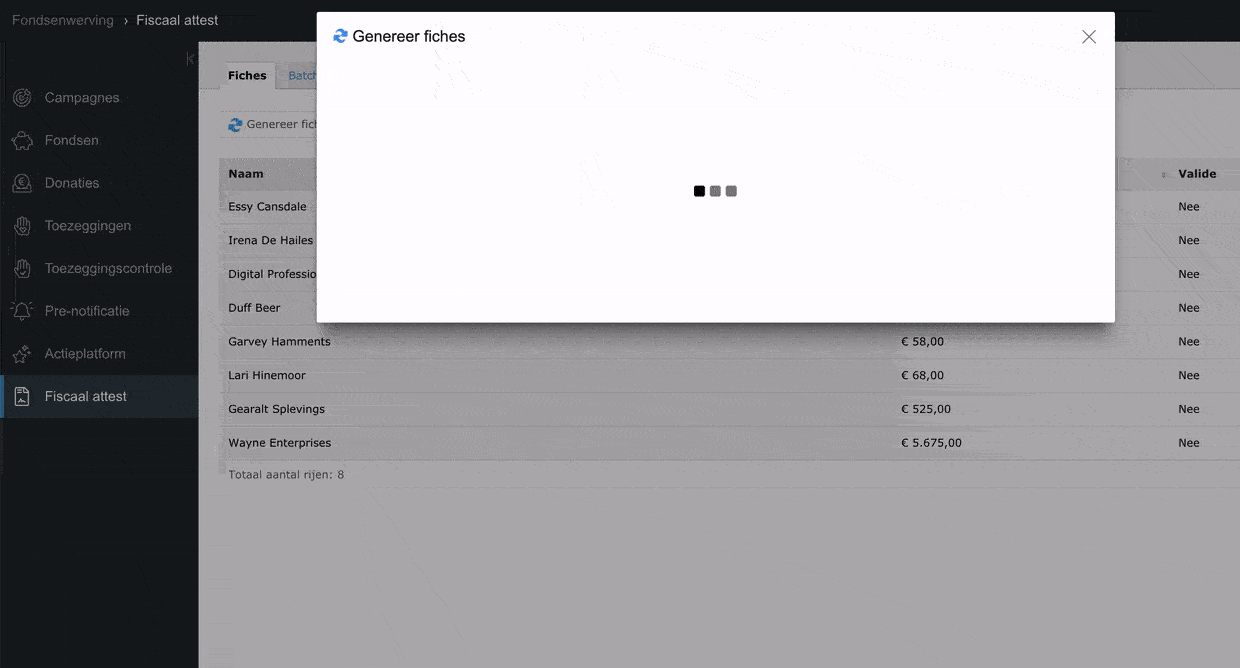Sort by the Valide column header
This screenshot has height=668, width=1240.
point(1196,174)
